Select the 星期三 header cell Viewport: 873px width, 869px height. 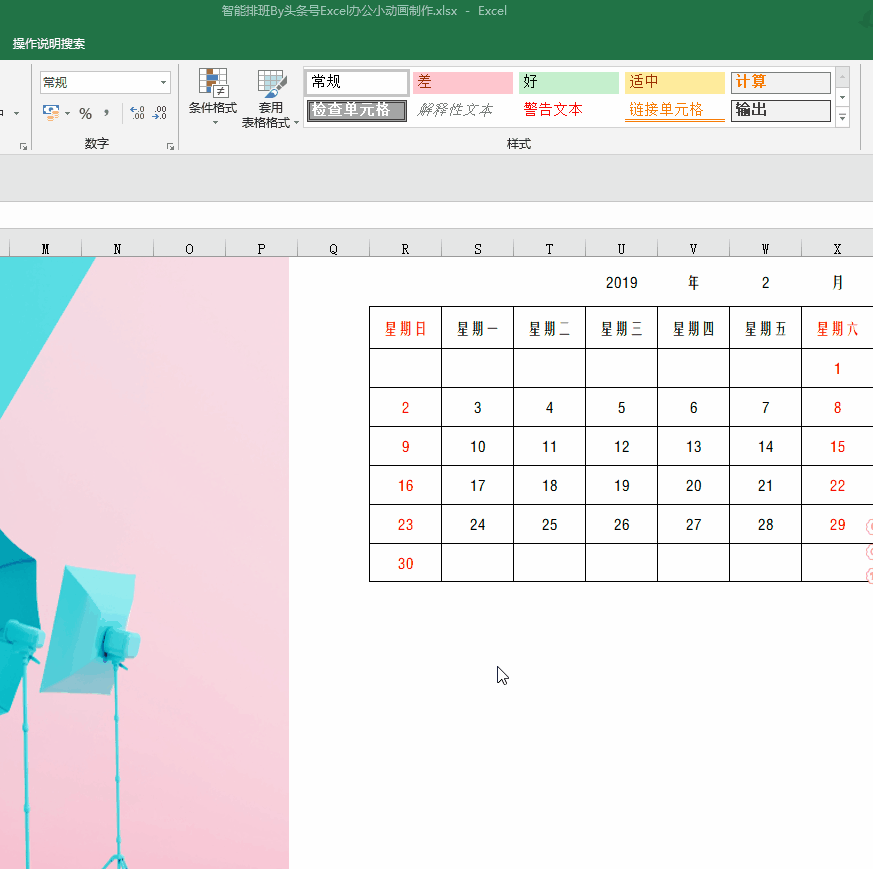[x=621, y=328]
